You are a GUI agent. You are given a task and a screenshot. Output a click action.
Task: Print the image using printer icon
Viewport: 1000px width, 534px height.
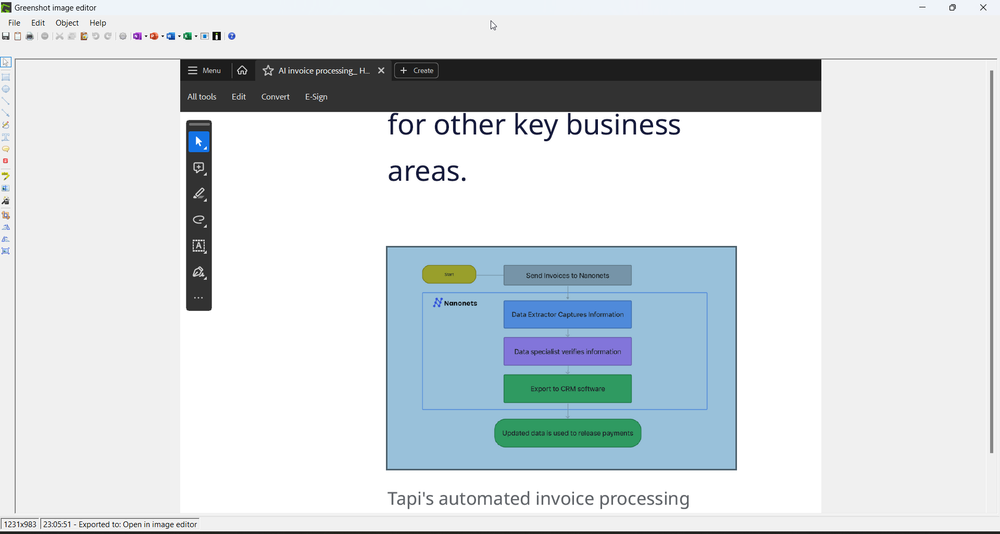click(x=30, y=36)
